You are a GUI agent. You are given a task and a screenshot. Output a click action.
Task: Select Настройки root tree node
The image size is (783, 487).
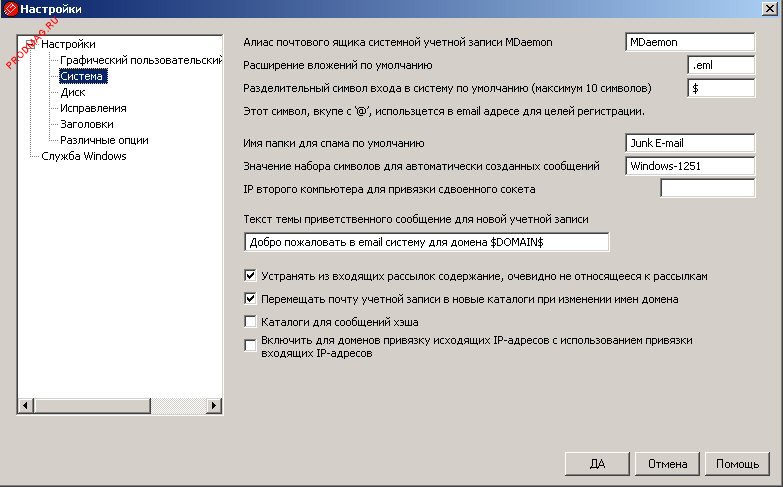pyautogui.click(x=68, y=44)
